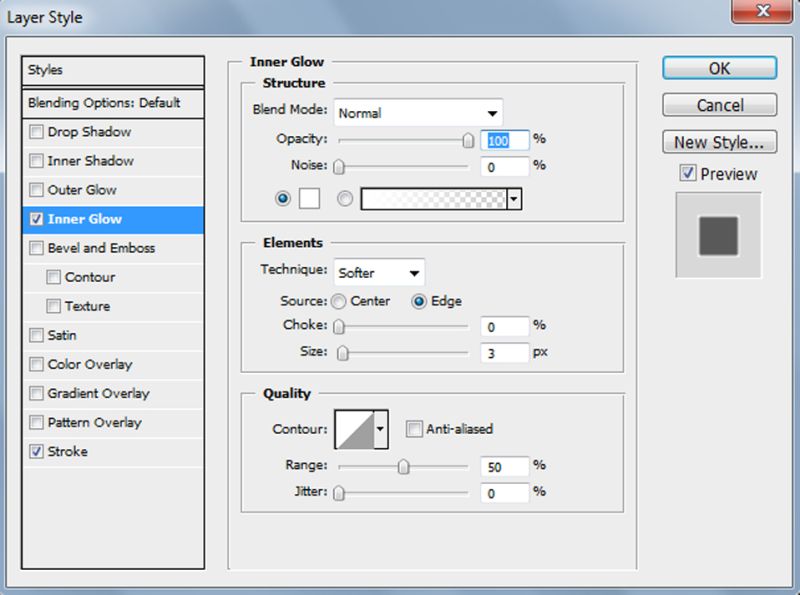The height and width of the screenshot is (595, 800).
Task: Click the Opacity value field
Action: point(505,140)
